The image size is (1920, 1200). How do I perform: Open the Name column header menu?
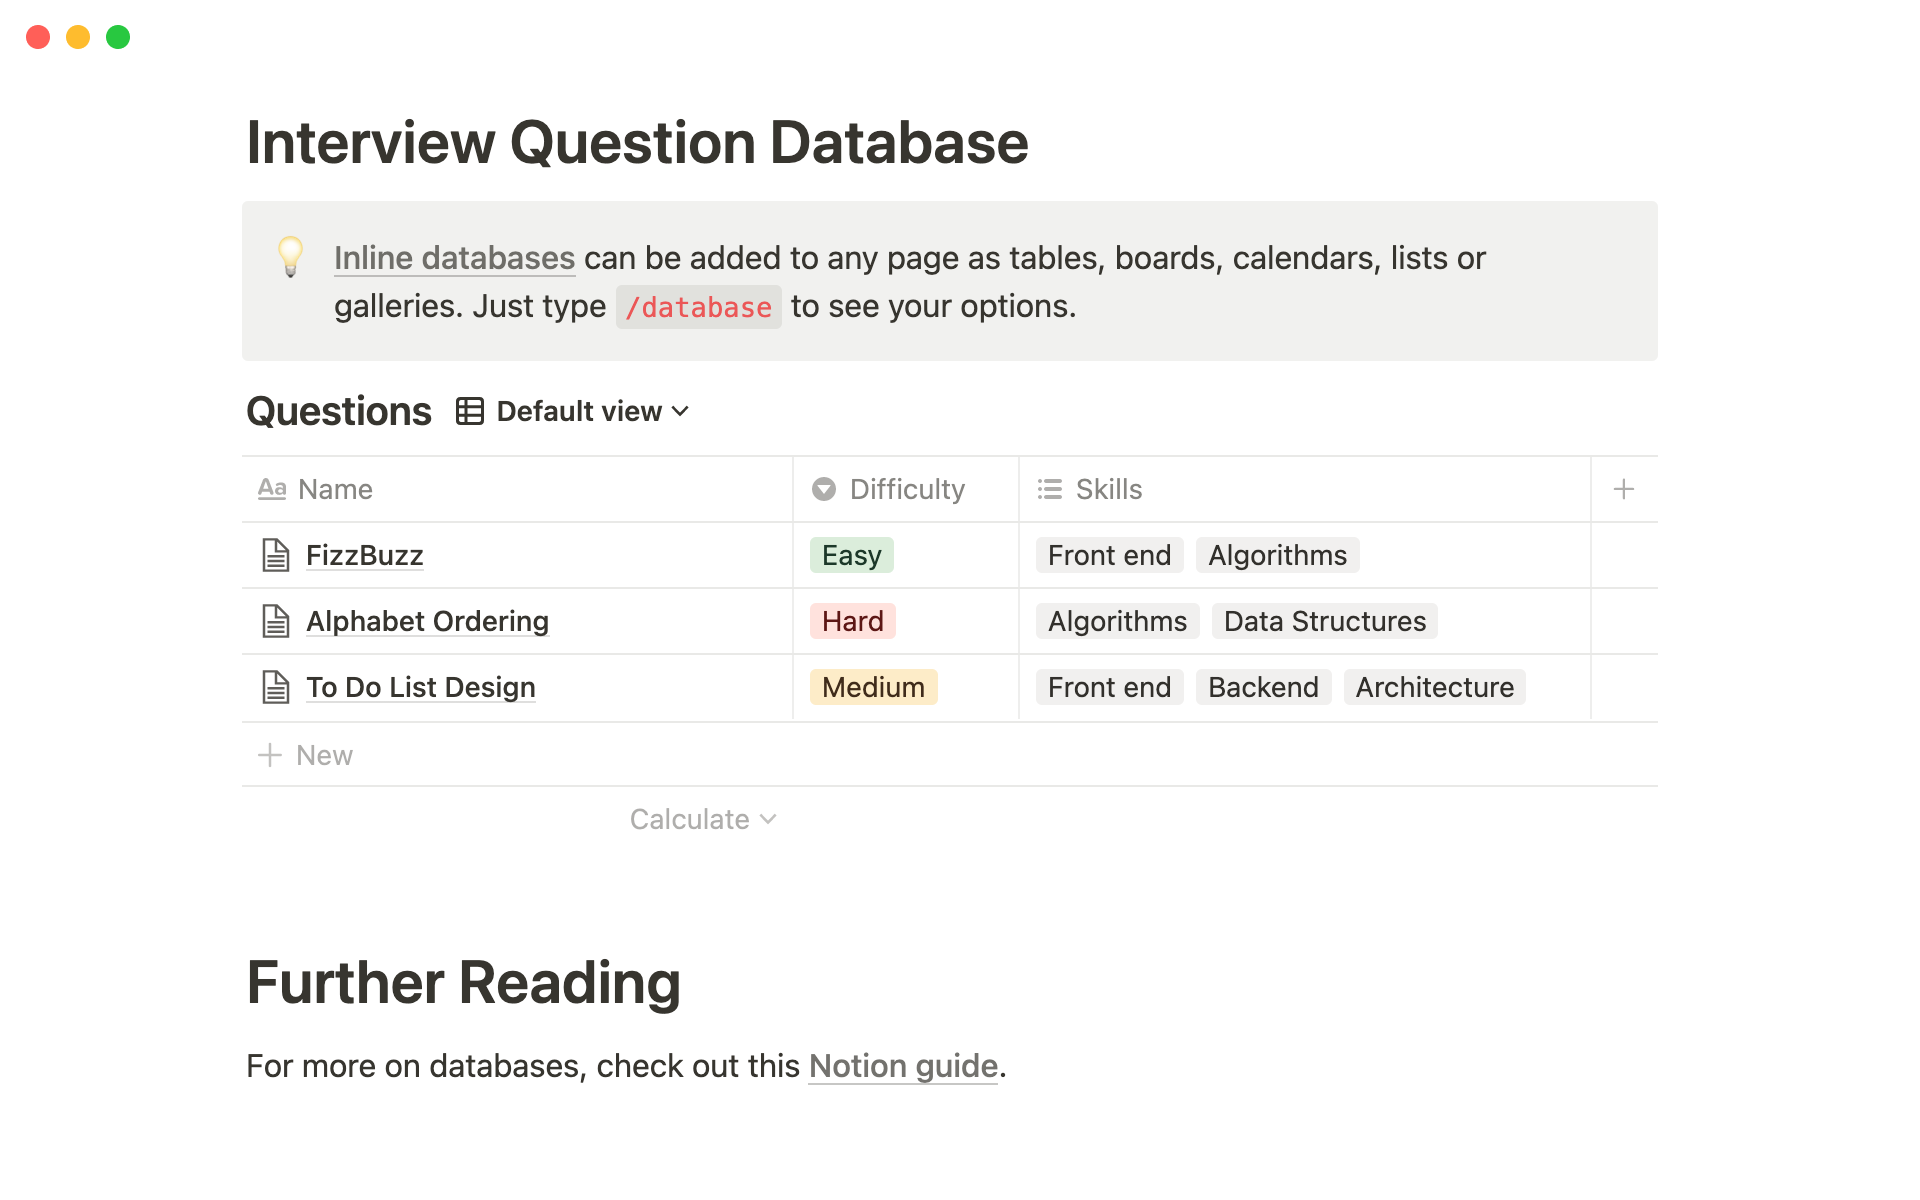pyautogui.click(x=334, y=489)
